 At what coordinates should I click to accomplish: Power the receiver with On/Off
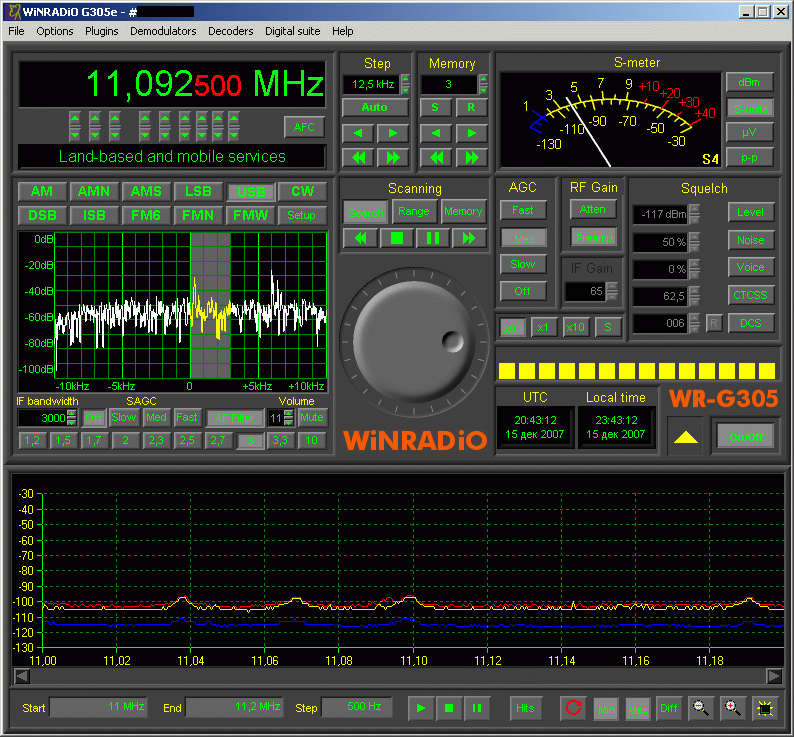tap(746, 437)
